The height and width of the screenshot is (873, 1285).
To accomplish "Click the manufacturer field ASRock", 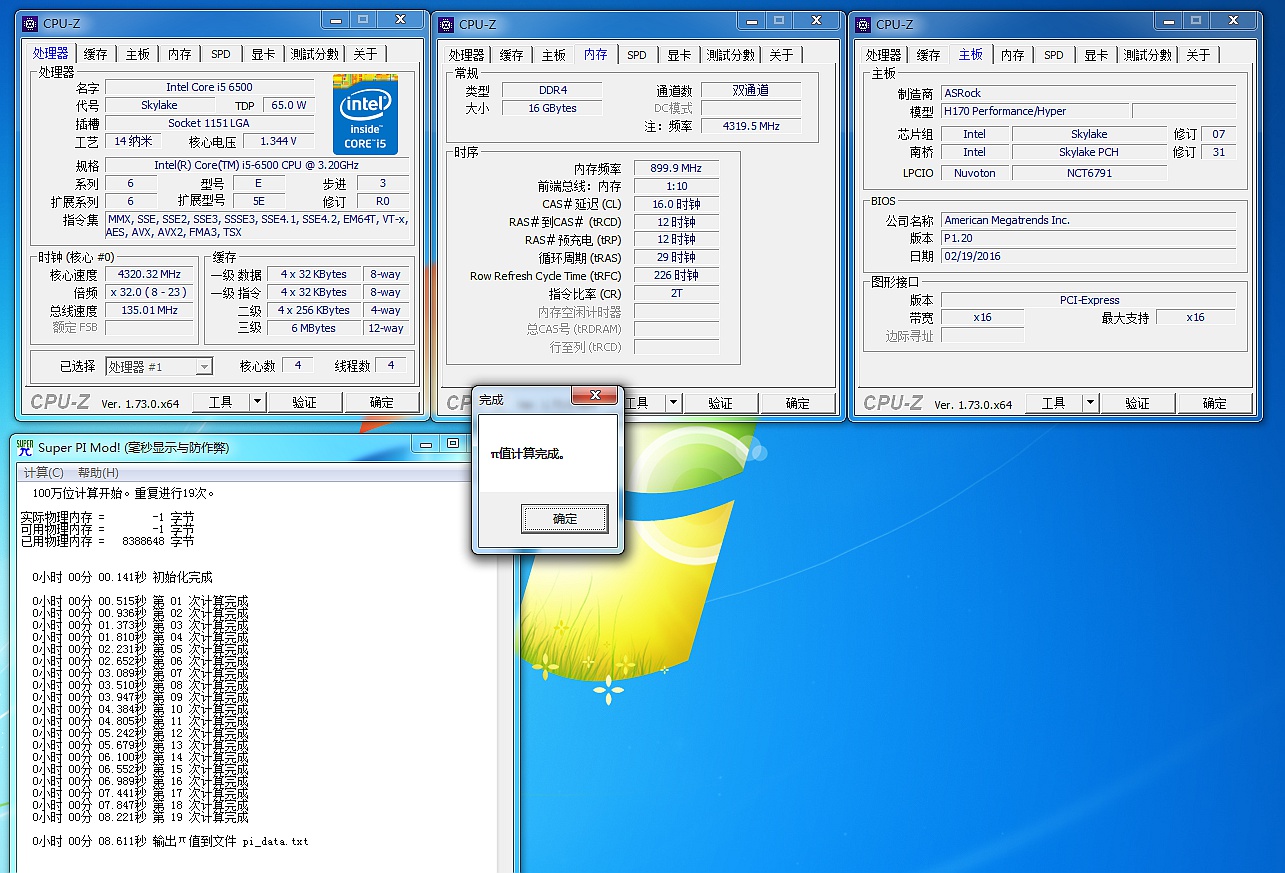I will (x=1088, y=94).
